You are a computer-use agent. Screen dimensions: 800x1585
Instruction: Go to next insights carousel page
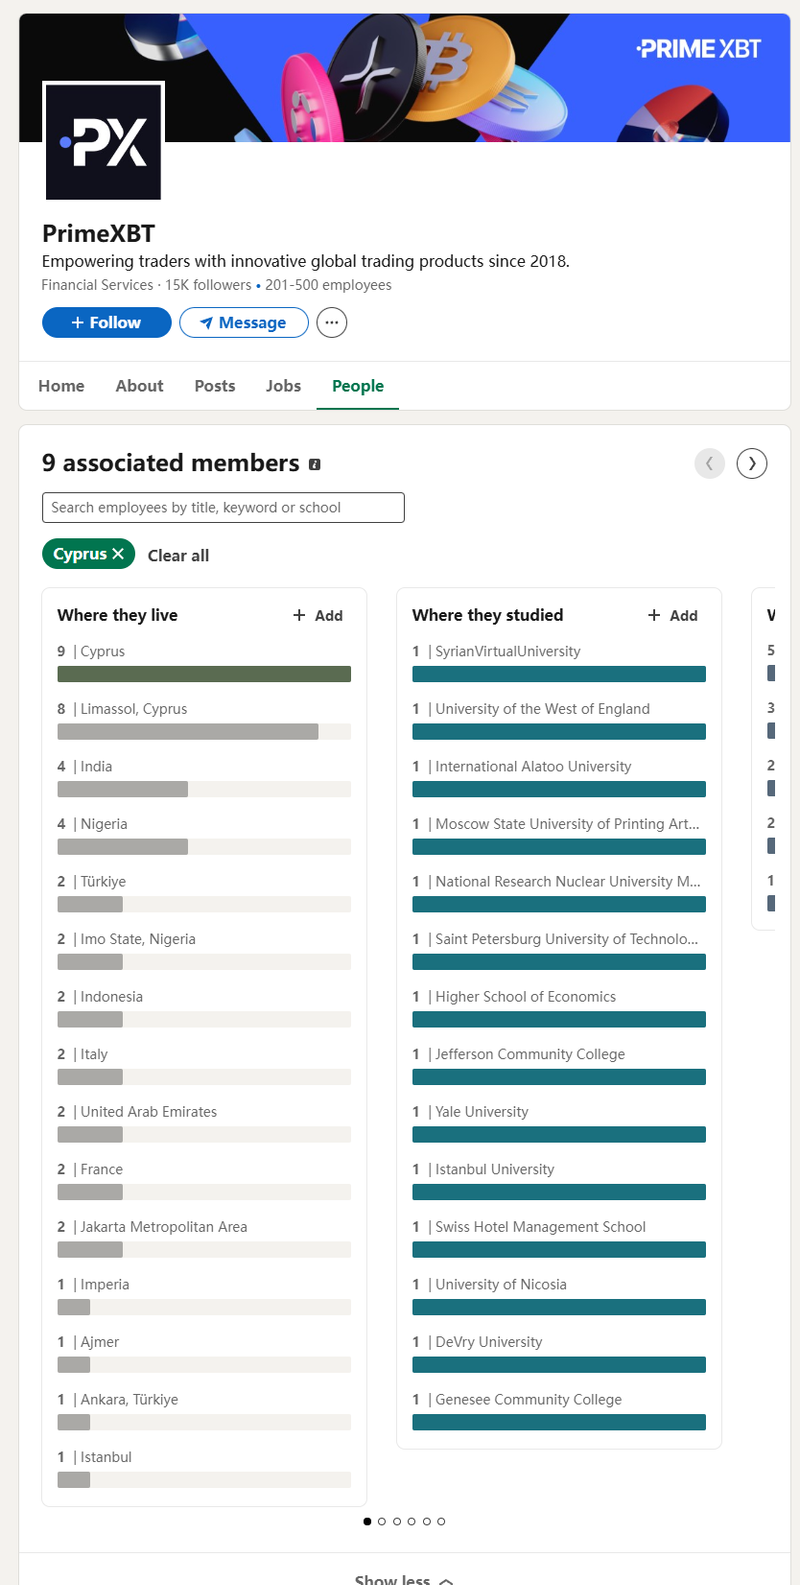click(x=752, y=463)
